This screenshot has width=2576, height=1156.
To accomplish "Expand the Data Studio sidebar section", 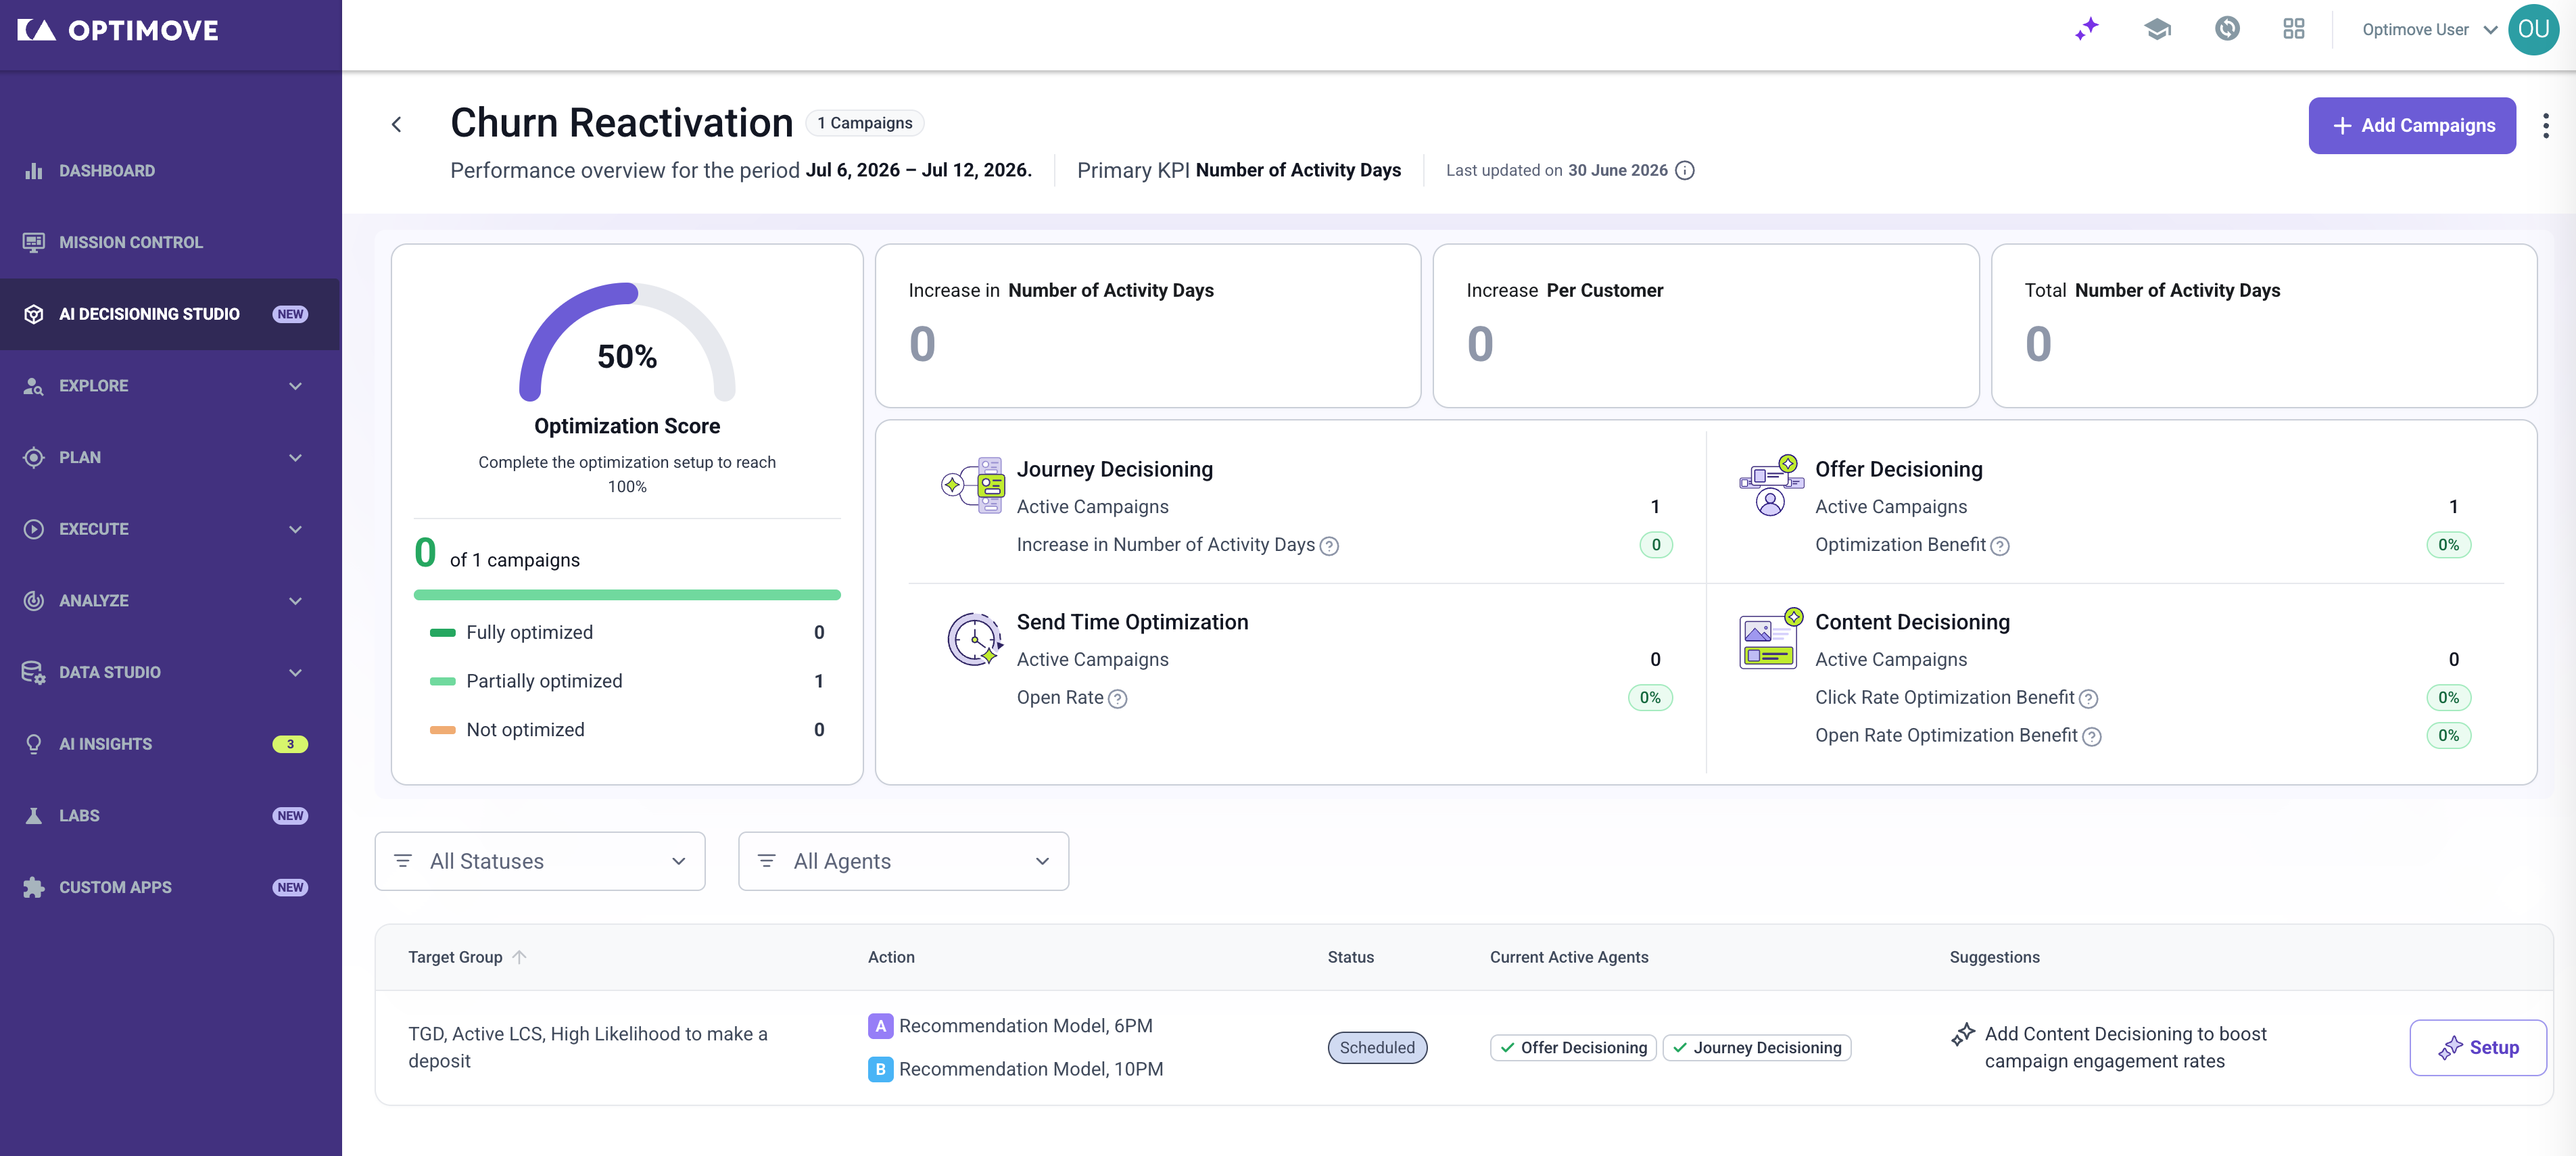I will 295,673.
